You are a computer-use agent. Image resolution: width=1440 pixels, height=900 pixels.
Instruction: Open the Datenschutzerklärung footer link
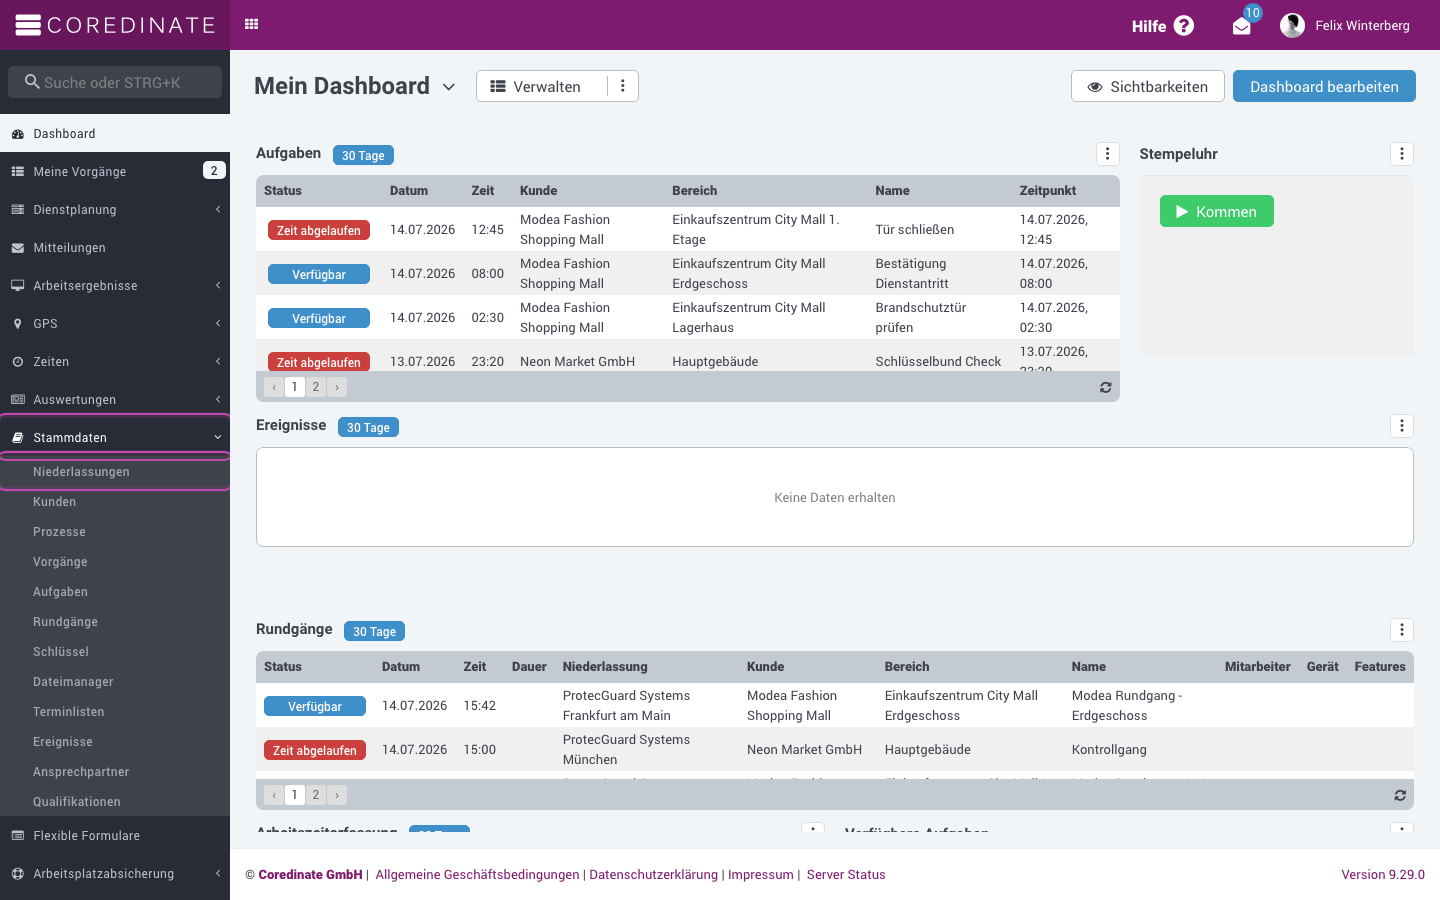point(654,875)
